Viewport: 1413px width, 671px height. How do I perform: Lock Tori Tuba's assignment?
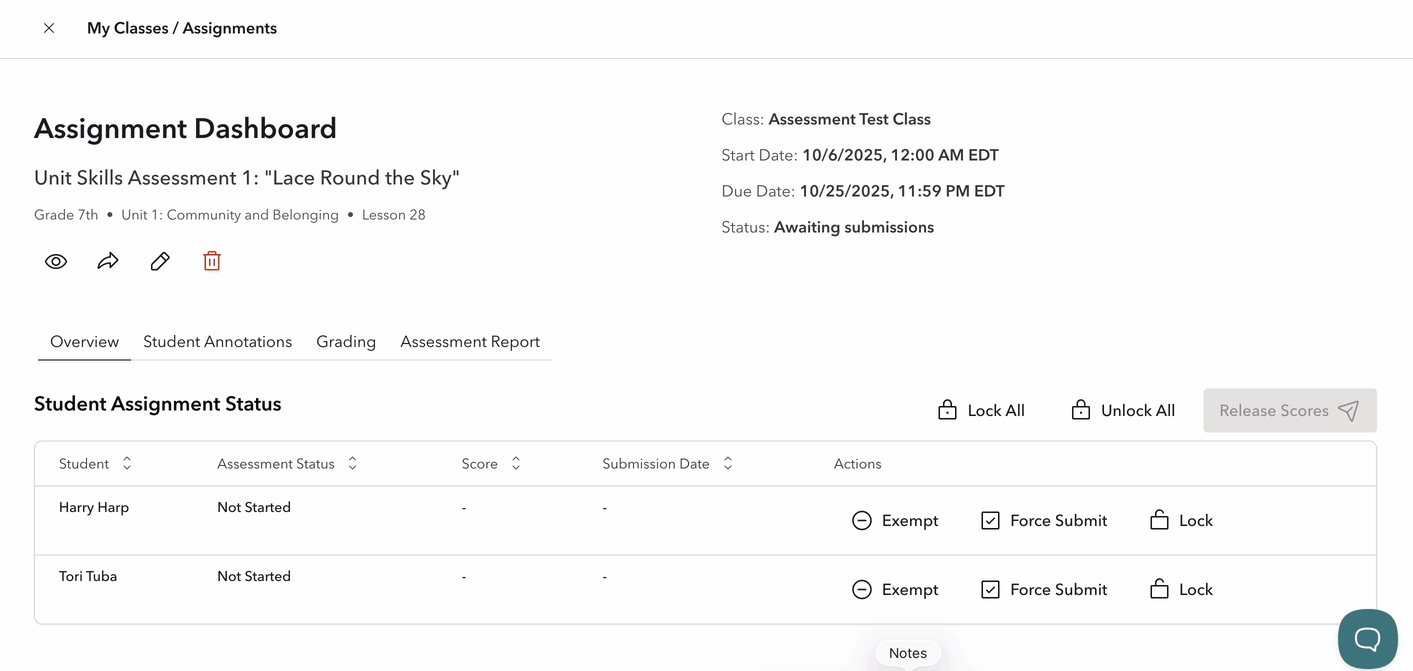click(x=1181, y=589)
